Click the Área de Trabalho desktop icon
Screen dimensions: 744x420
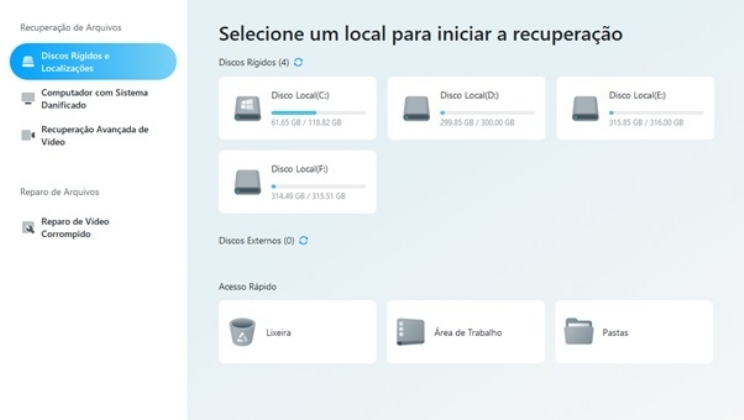coord(410,332)
